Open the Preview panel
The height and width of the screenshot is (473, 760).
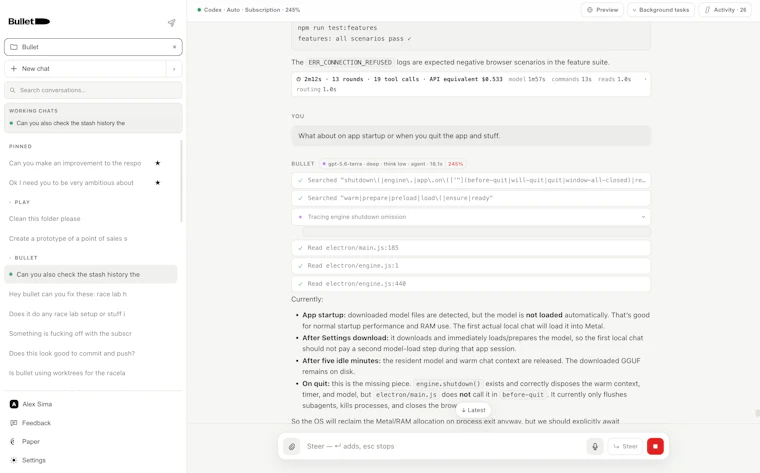click(602, 10)
